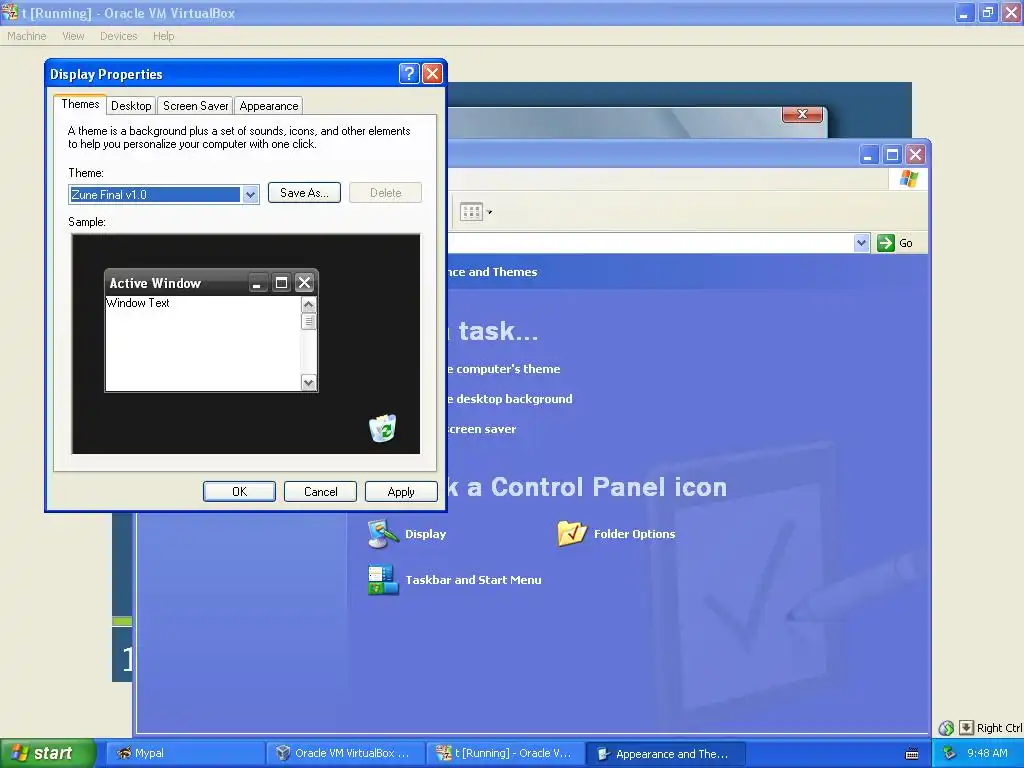Click the Recycle Bin in the theme sample
1024x768 pixels.
(x=383, y=428)
